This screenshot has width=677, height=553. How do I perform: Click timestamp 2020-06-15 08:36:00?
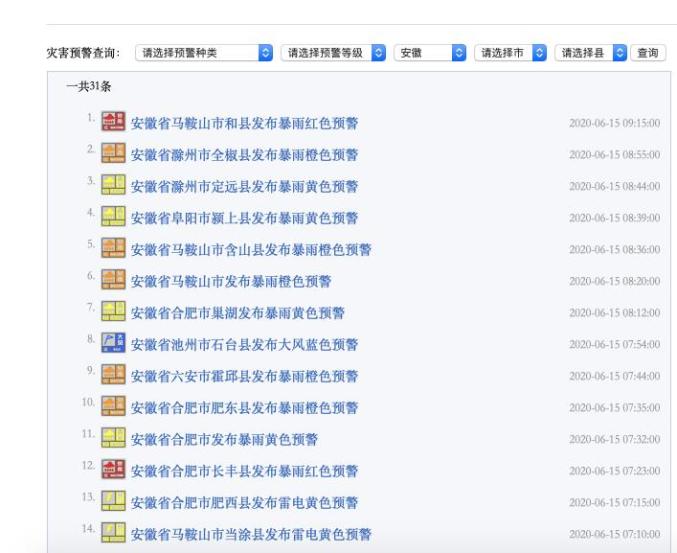[x=614, y=250]
